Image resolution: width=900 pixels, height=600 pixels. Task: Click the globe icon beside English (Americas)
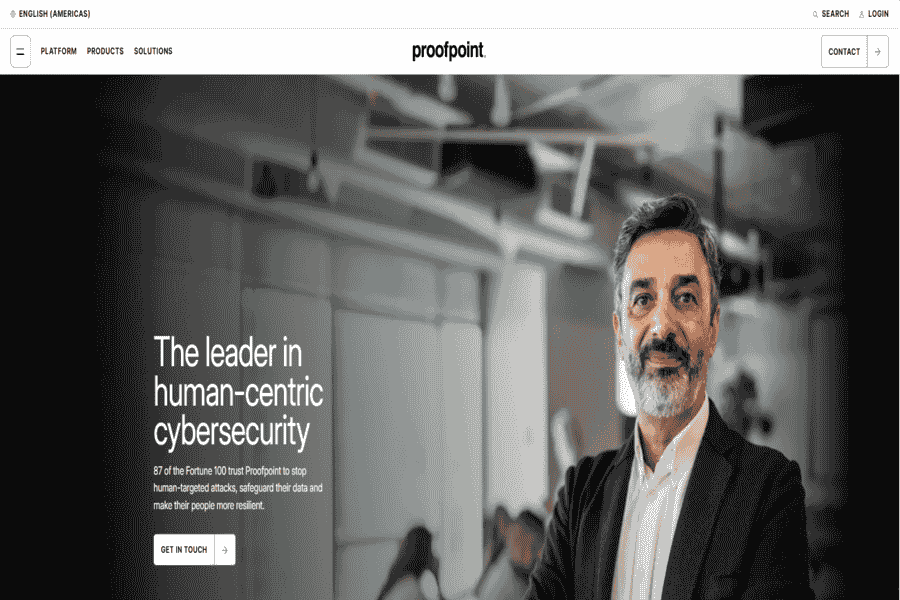point(13,14)
